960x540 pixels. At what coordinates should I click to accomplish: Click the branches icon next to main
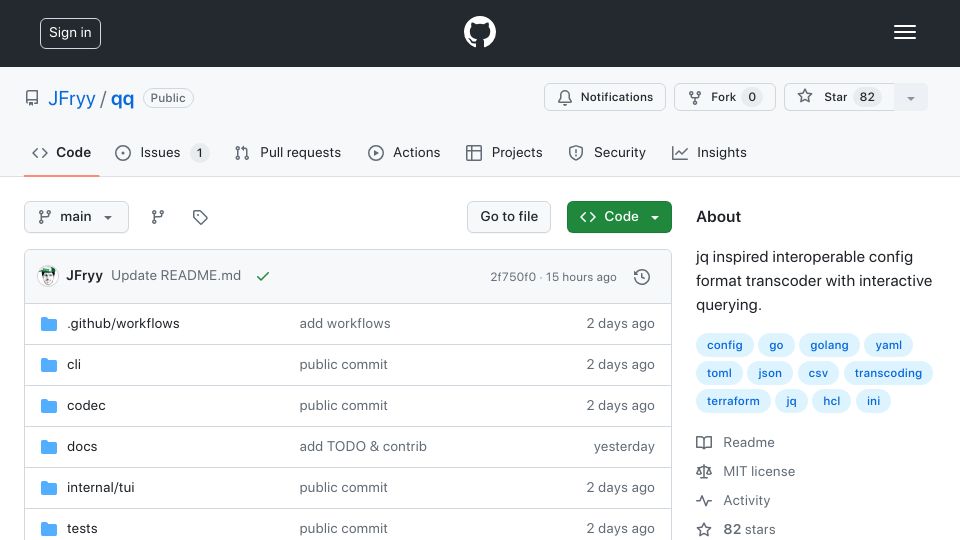coord(158,217)
